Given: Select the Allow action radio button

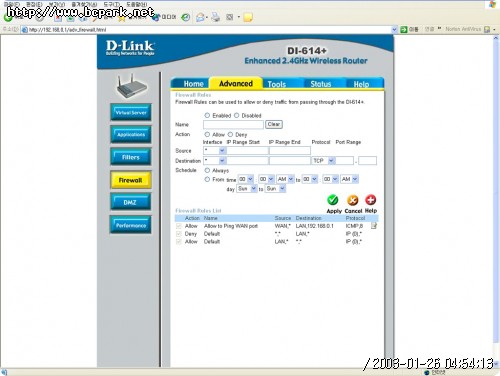Looking at the screenshot, I should pos(207,134).
